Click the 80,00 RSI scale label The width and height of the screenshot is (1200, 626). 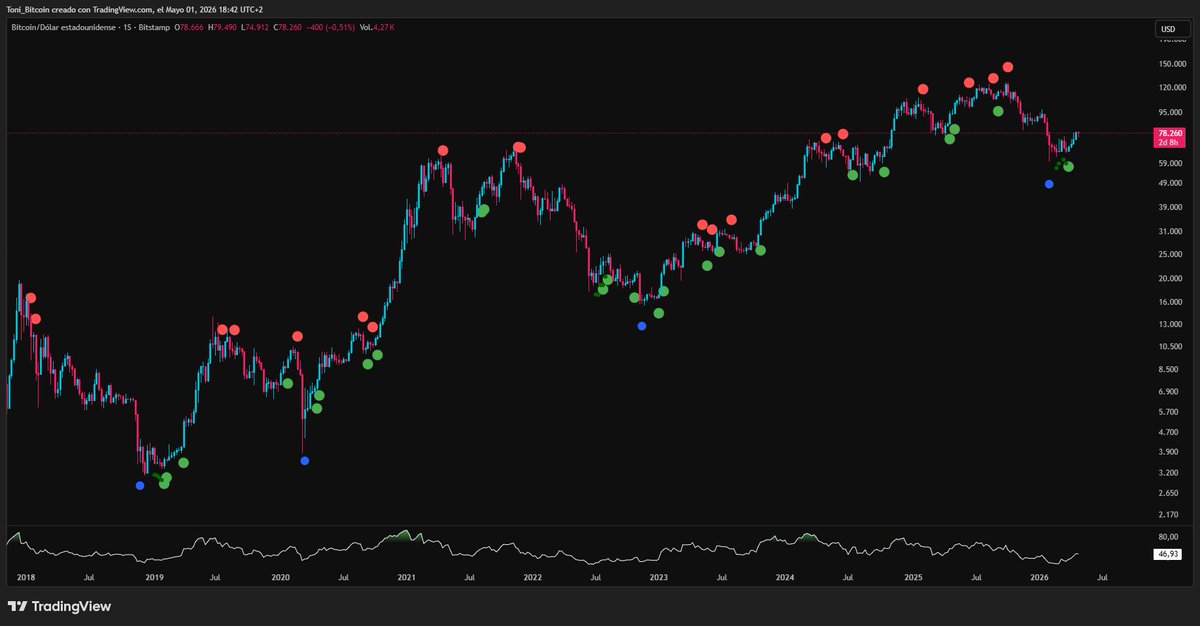1168,536
